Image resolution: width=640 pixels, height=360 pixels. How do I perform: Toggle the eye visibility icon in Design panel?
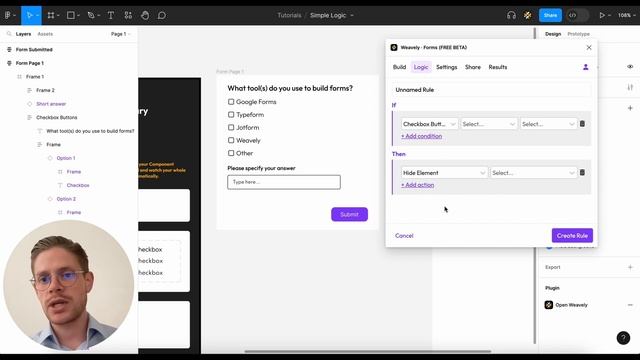tap(630, 67)
